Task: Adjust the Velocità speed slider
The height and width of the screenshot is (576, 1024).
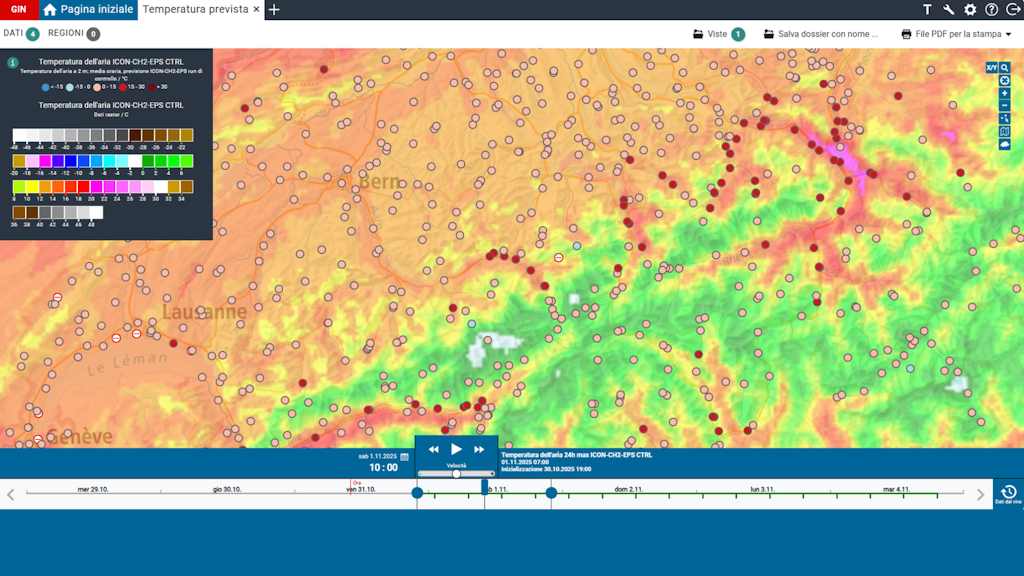Action: (x=456, y=474)
